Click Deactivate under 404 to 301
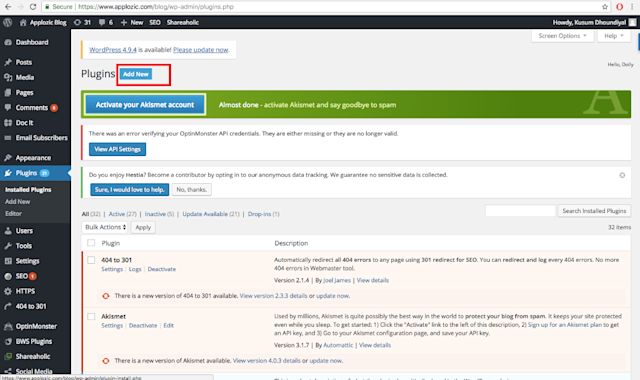Screen dimensions: 640x380 [162, 269]
